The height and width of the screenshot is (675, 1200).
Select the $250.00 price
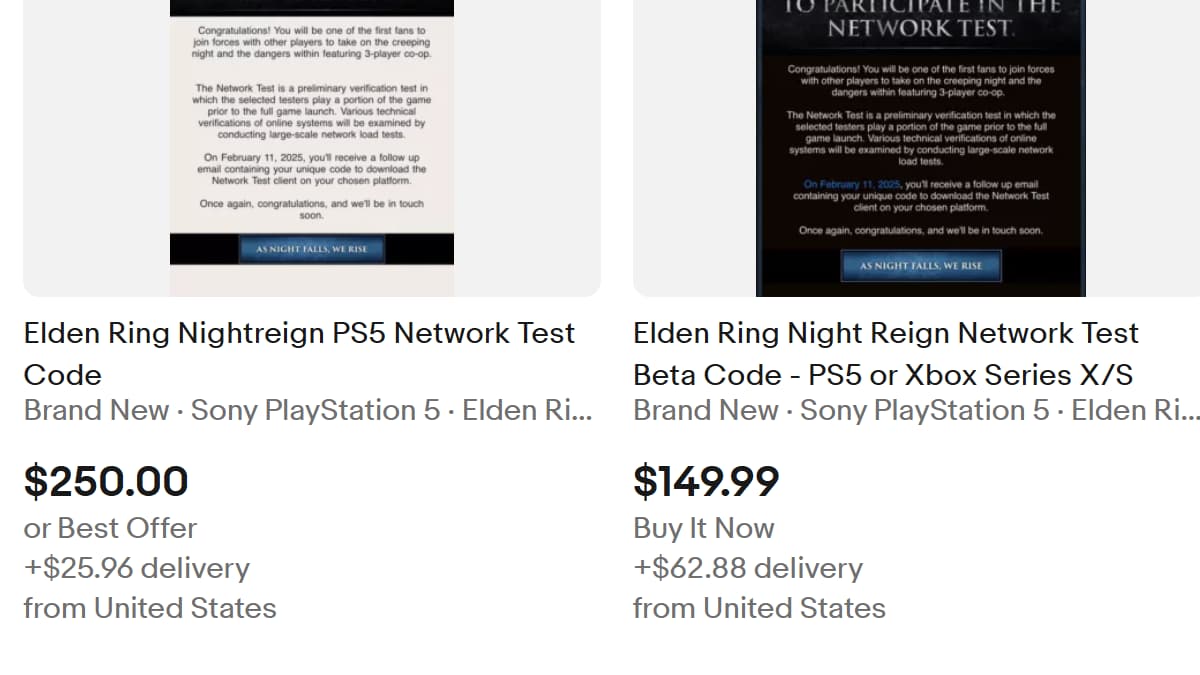[x=106, y=482]
